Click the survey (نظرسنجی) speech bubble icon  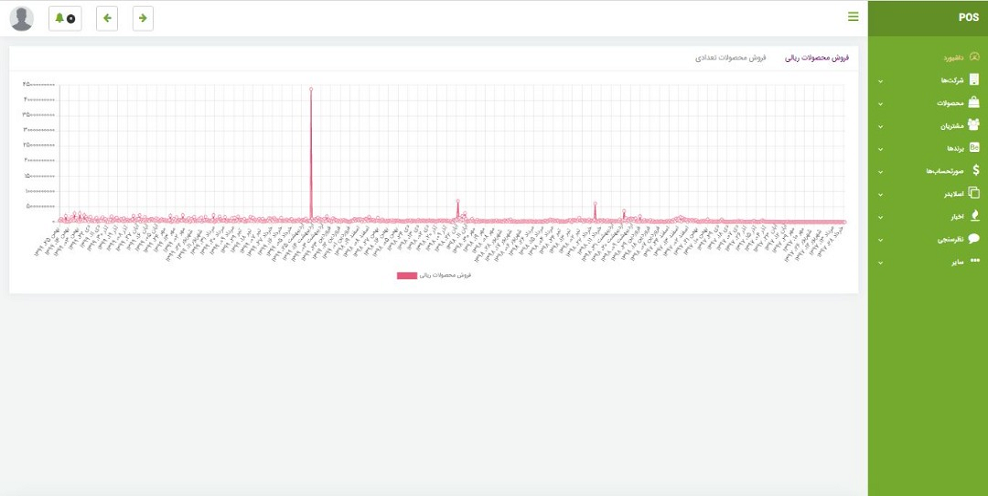point(974,238)
